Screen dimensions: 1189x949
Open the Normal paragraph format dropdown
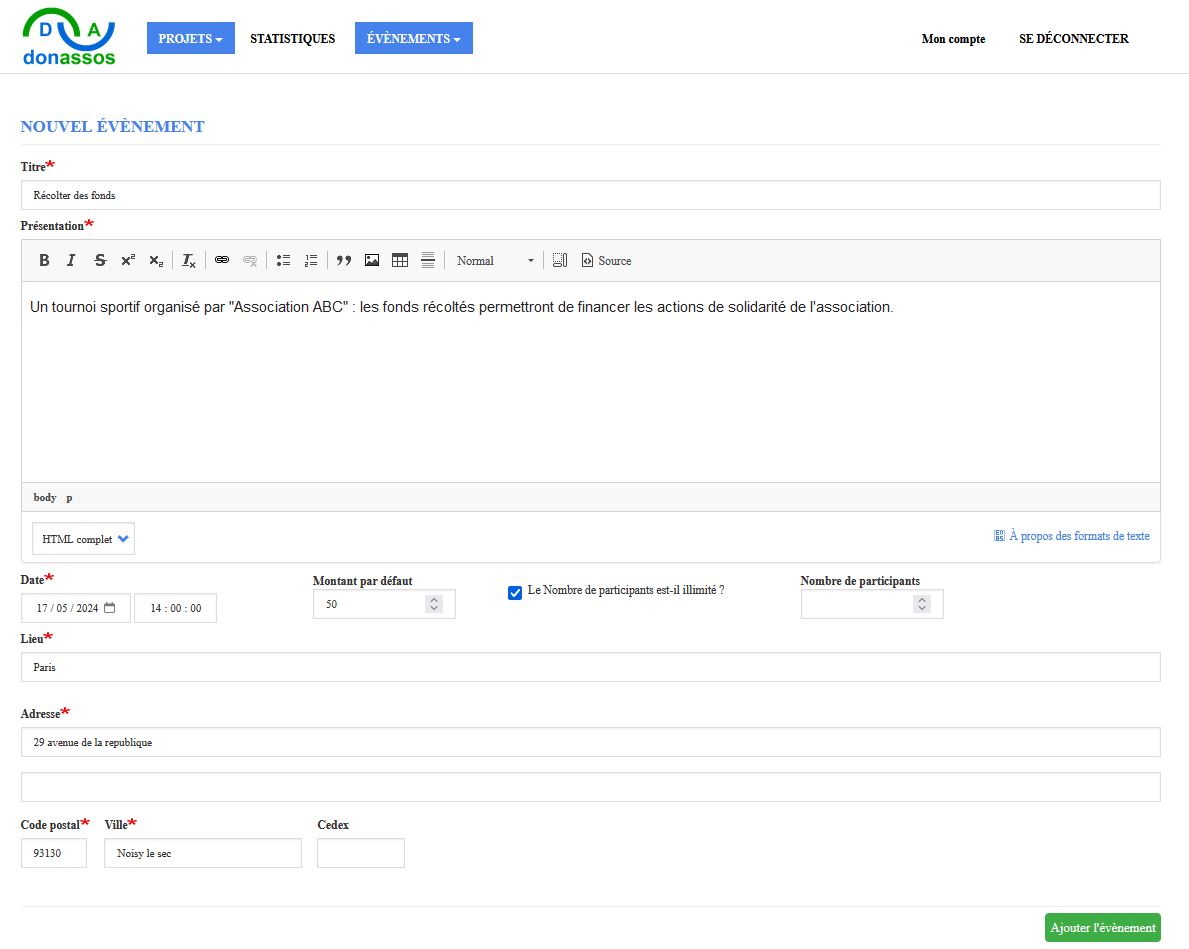point(495,261)
